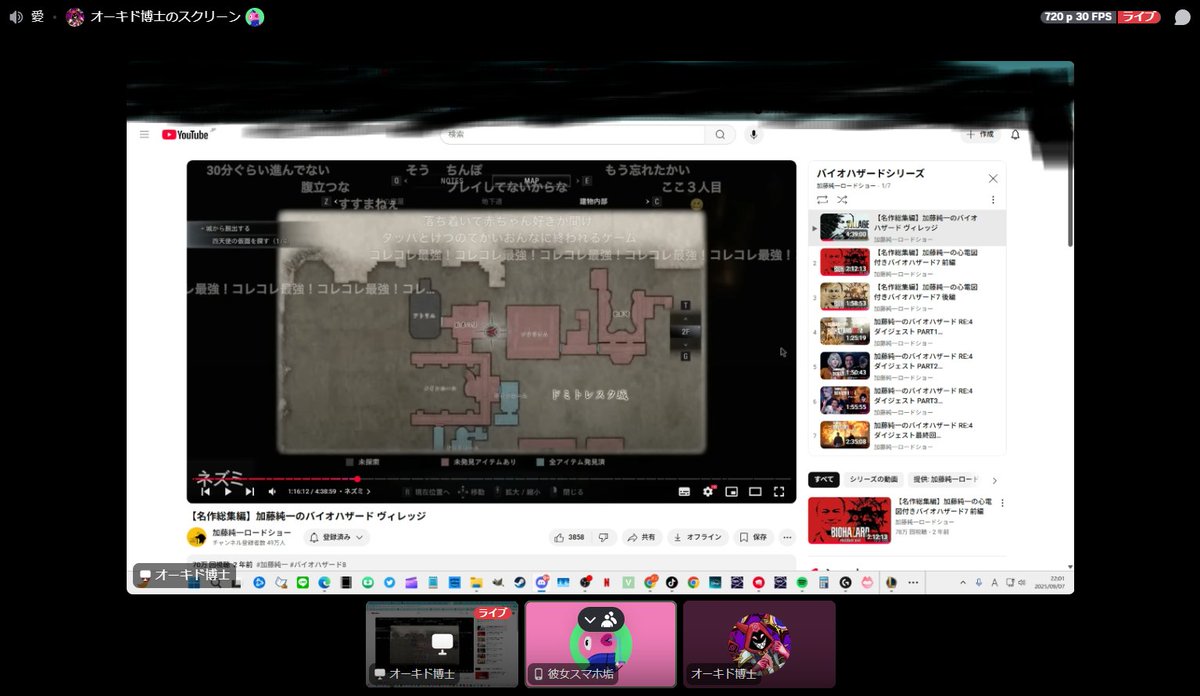
Task: Expand the system tray hidden icons chevron
Action: pyautogui.click(x=963, y=581)
